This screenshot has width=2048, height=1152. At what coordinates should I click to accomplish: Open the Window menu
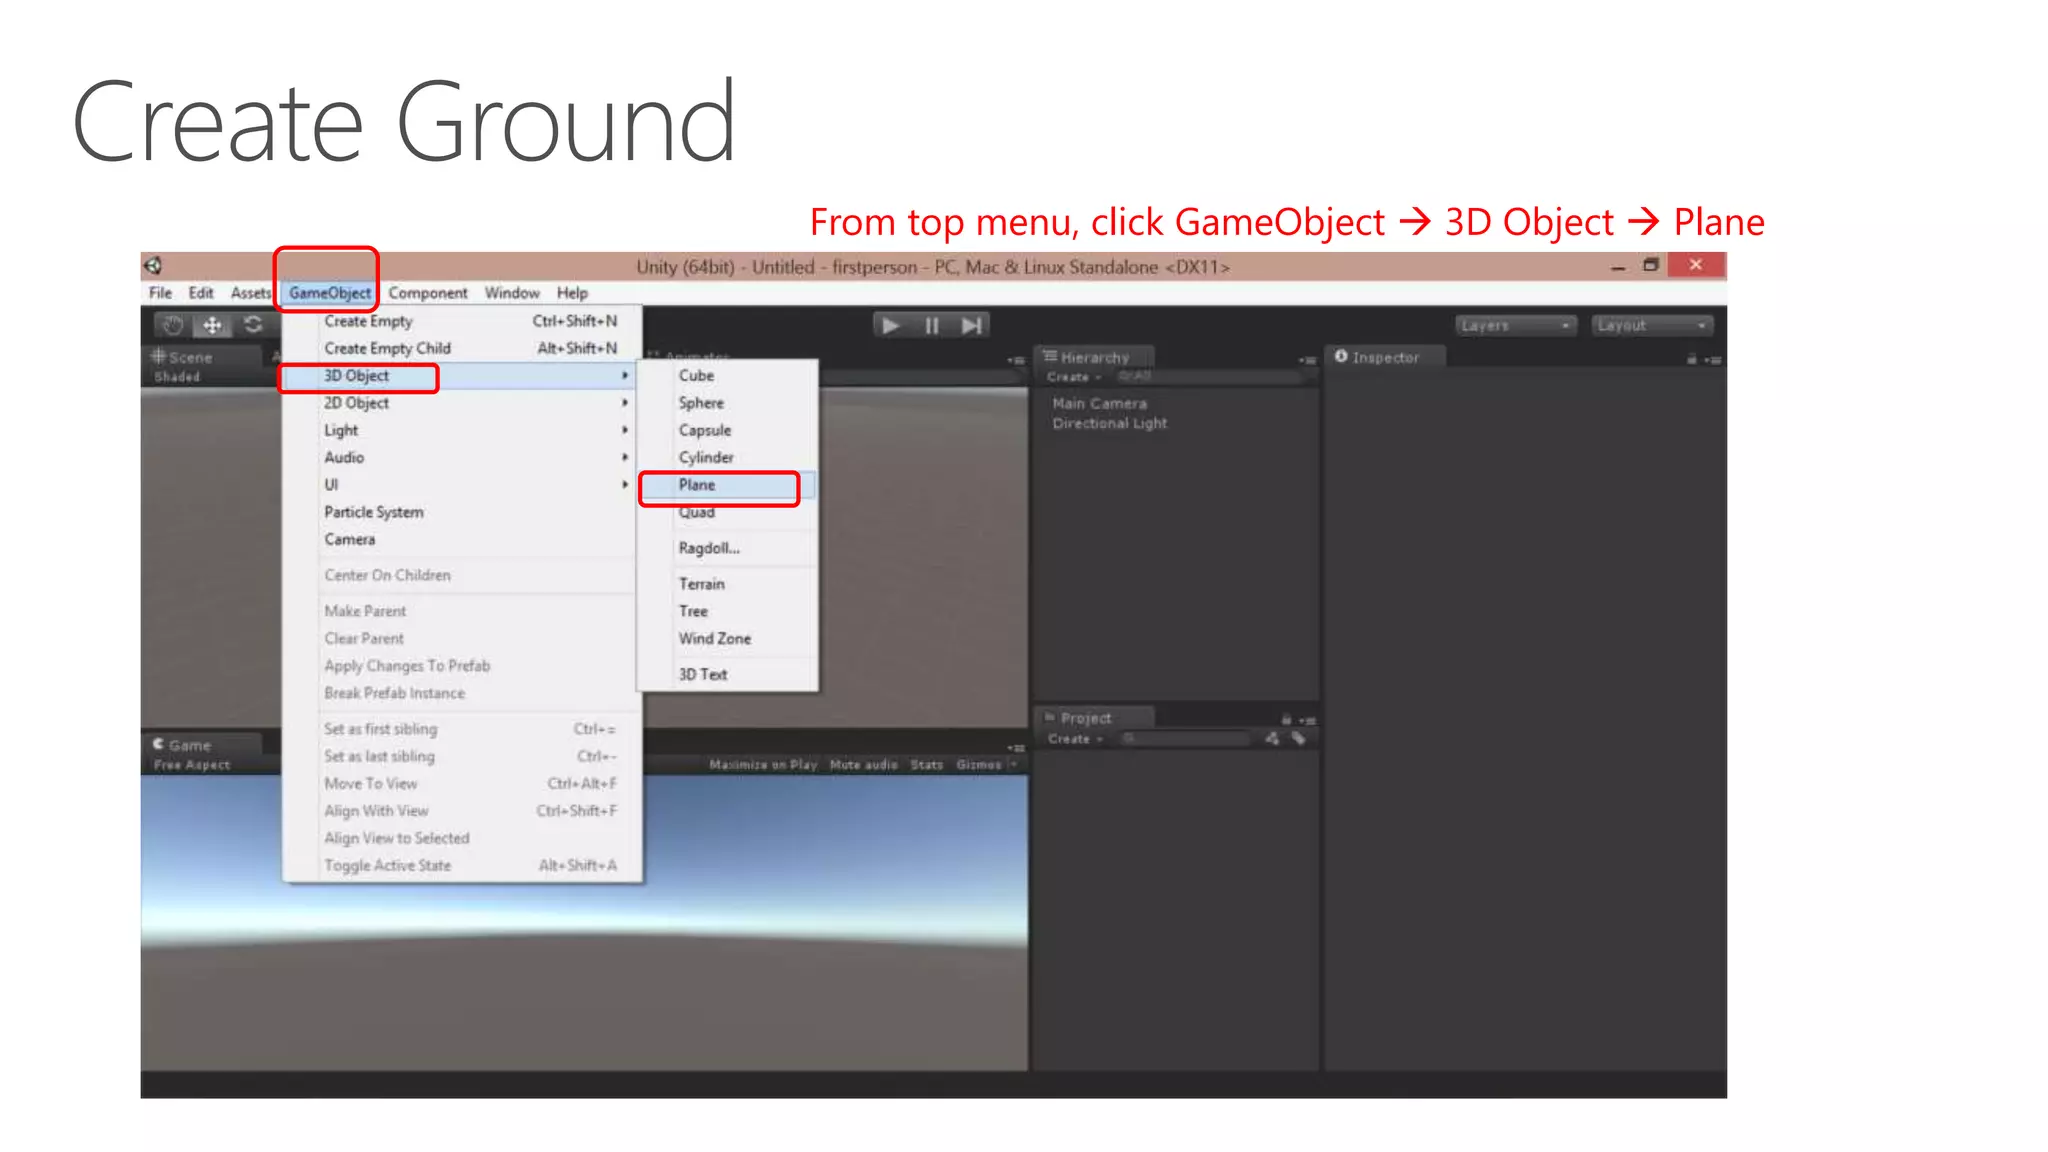pos(512,293)
